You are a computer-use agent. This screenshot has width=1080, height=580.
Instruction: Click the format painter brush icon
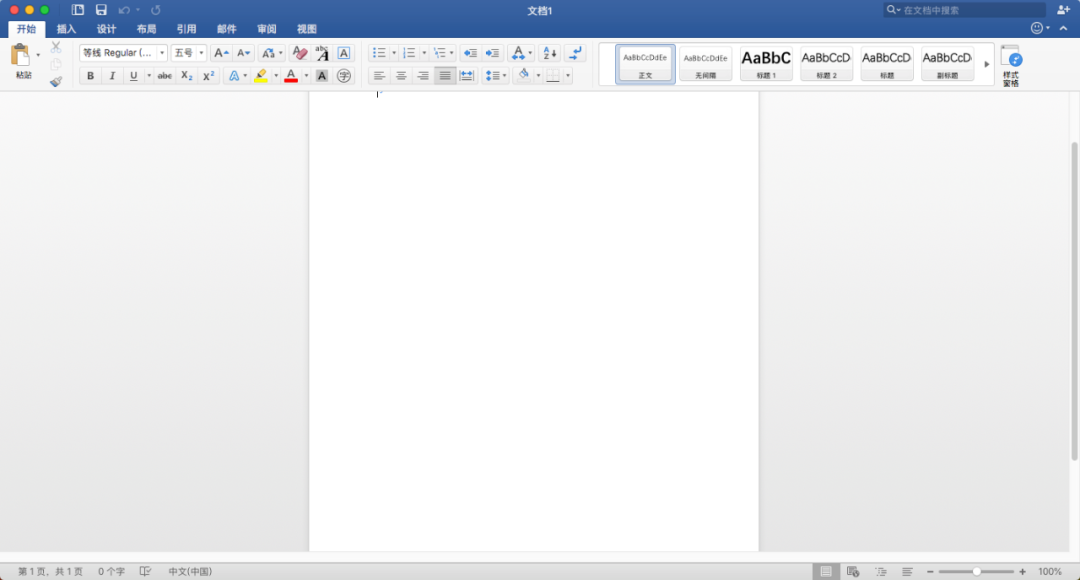[x=56, y=81]
